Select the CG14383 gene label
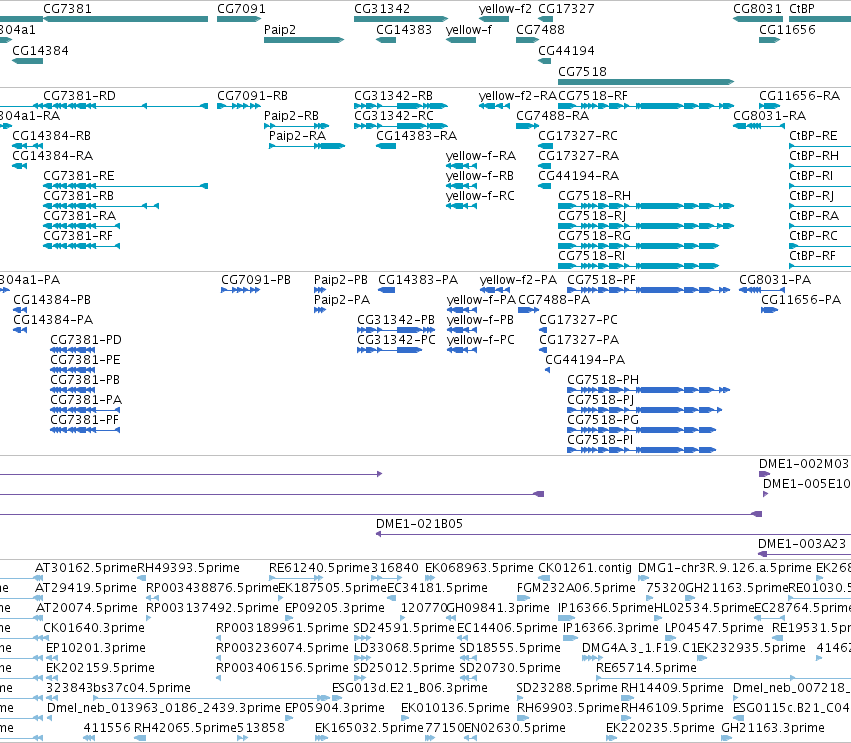Image resolution: width=851 pixels, height=743 pixels. pos(404,29)
